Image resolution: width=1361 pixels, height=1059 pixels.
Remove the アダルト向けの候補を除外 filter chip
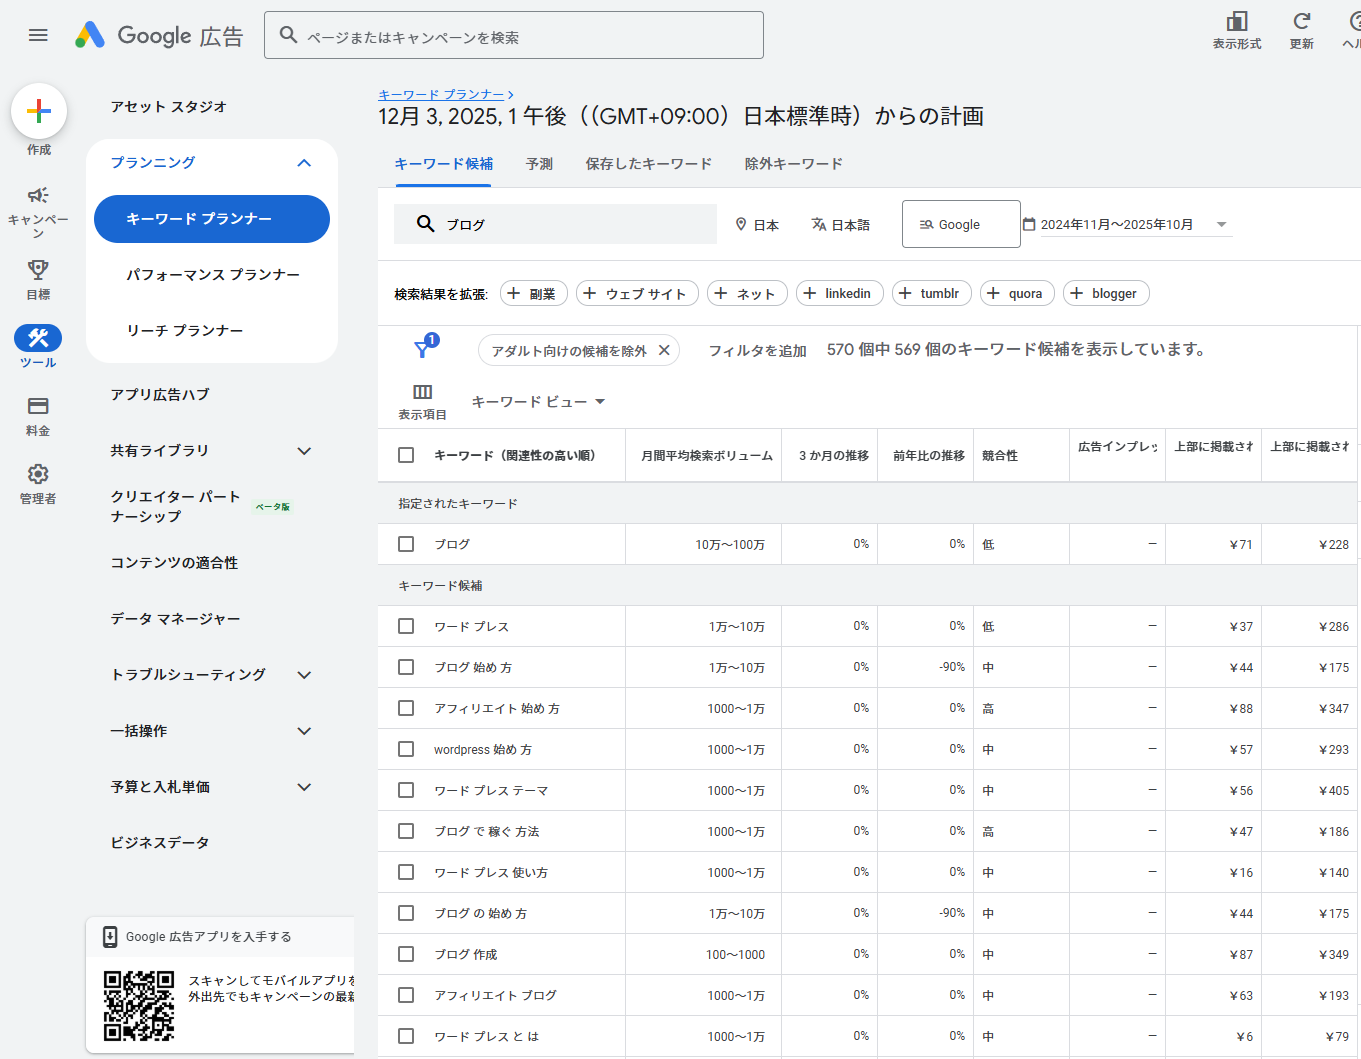[664, 350]
